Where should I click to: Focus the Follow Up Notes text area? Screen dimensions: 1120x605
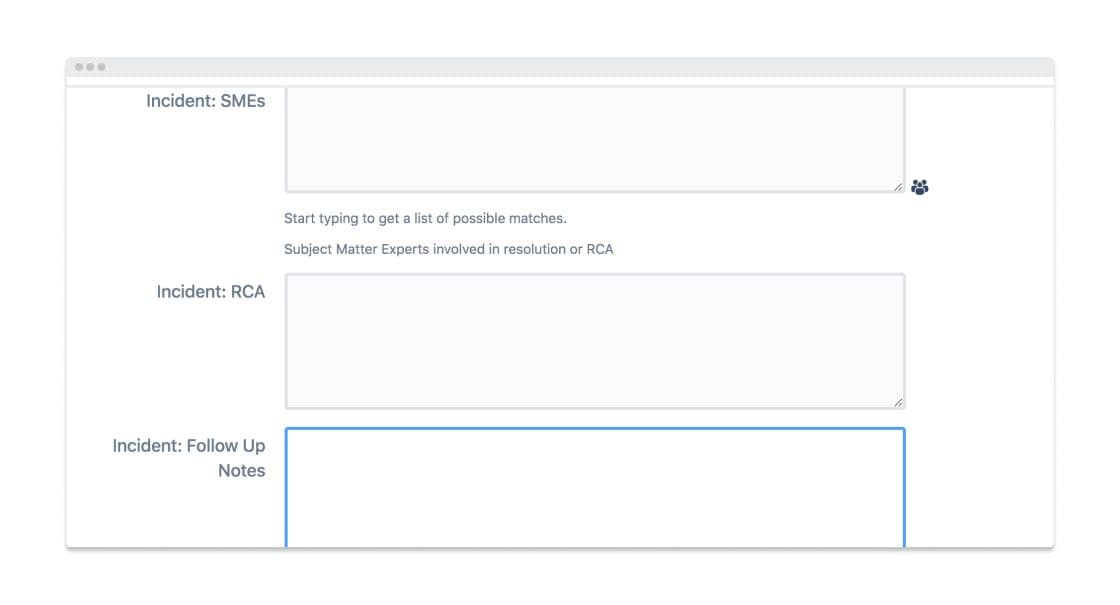coord(594,490)
